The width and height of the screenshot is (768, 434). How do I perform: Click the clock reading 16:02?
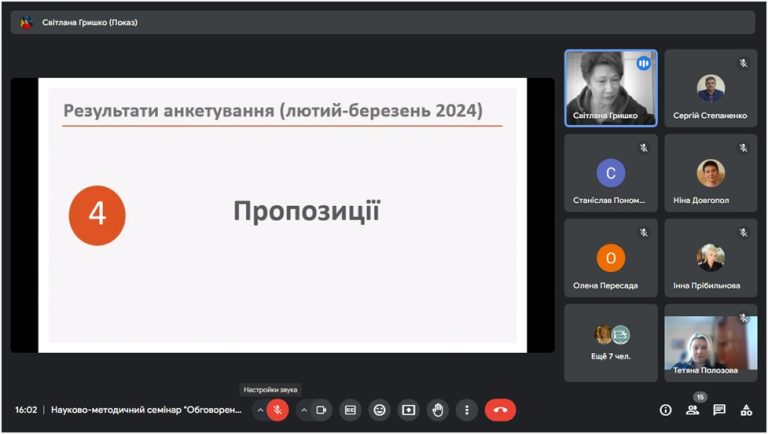click(x=26, y=410)
